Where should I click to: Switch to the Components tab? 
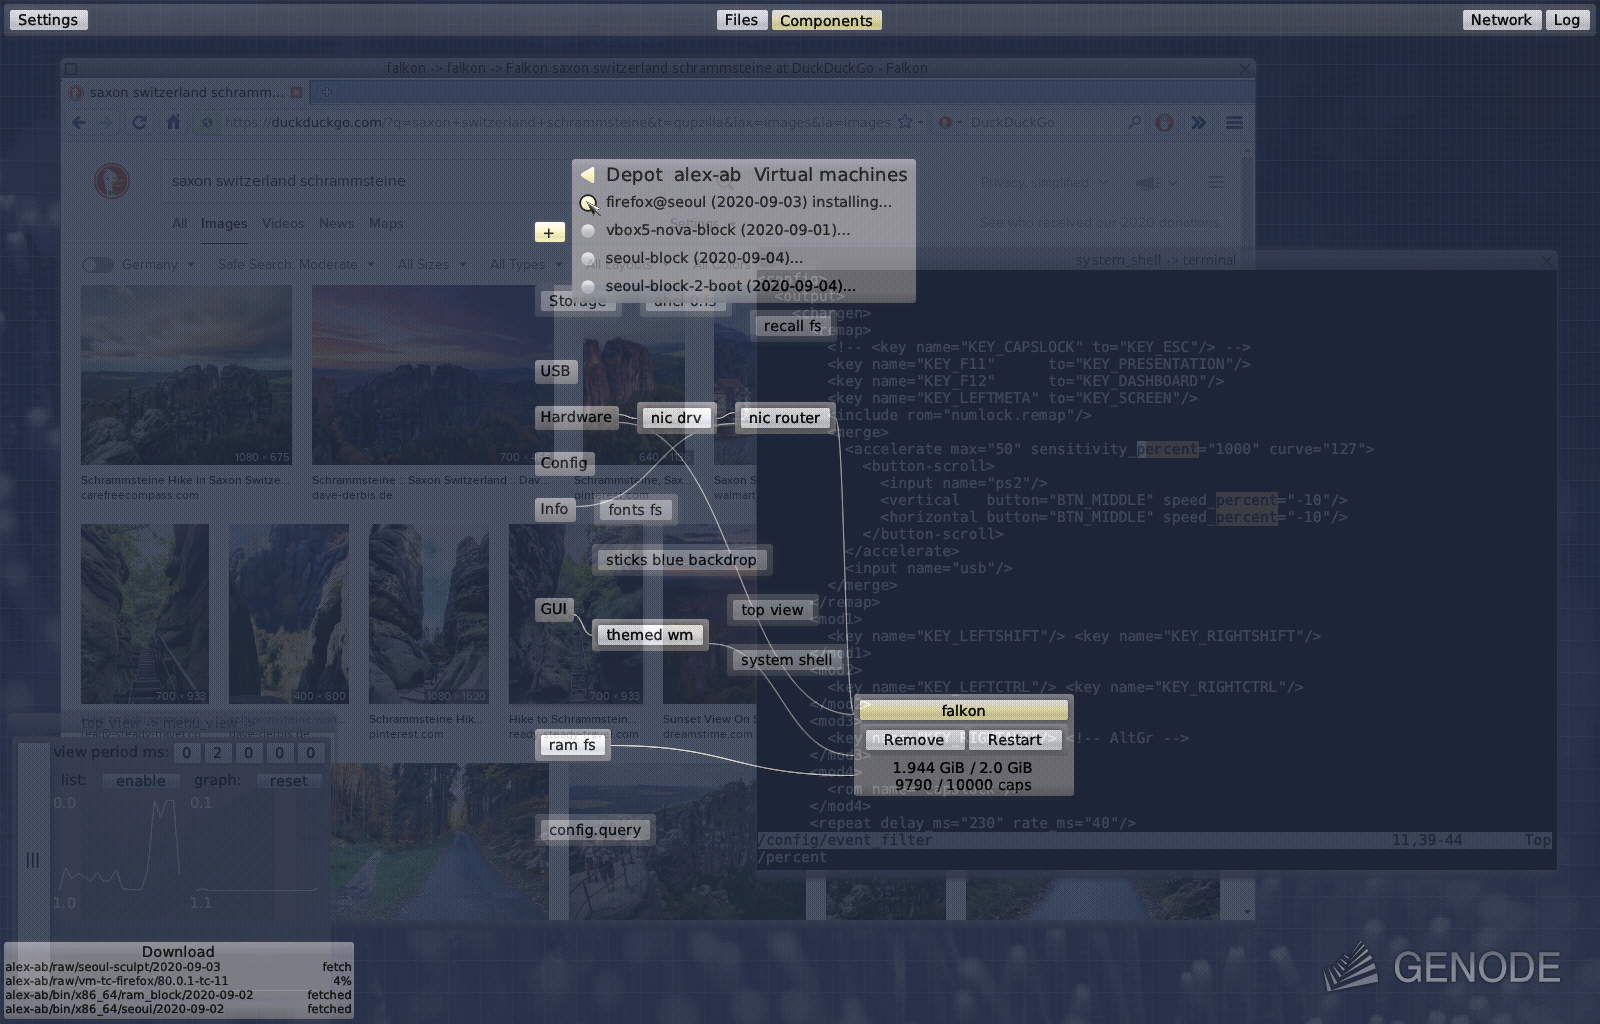click(826, 20)
